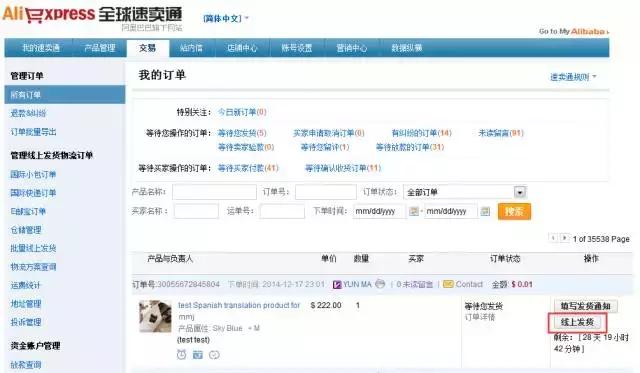Screen dimensions: 640x373
Task: Click the 等待您留评(1) link
Action: tap(325, 147)
